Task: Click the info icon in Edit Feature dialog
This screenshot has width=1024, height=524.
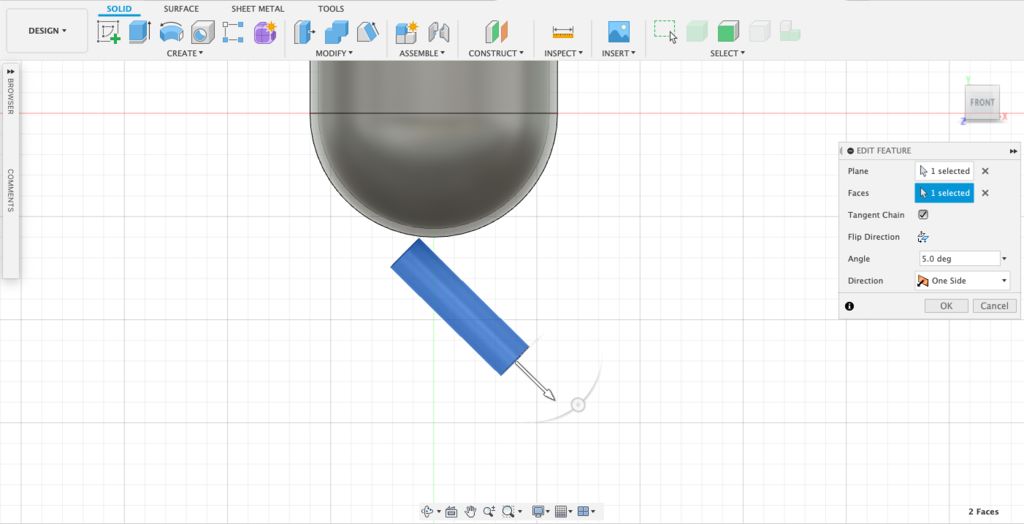Action: coord(849,306)
